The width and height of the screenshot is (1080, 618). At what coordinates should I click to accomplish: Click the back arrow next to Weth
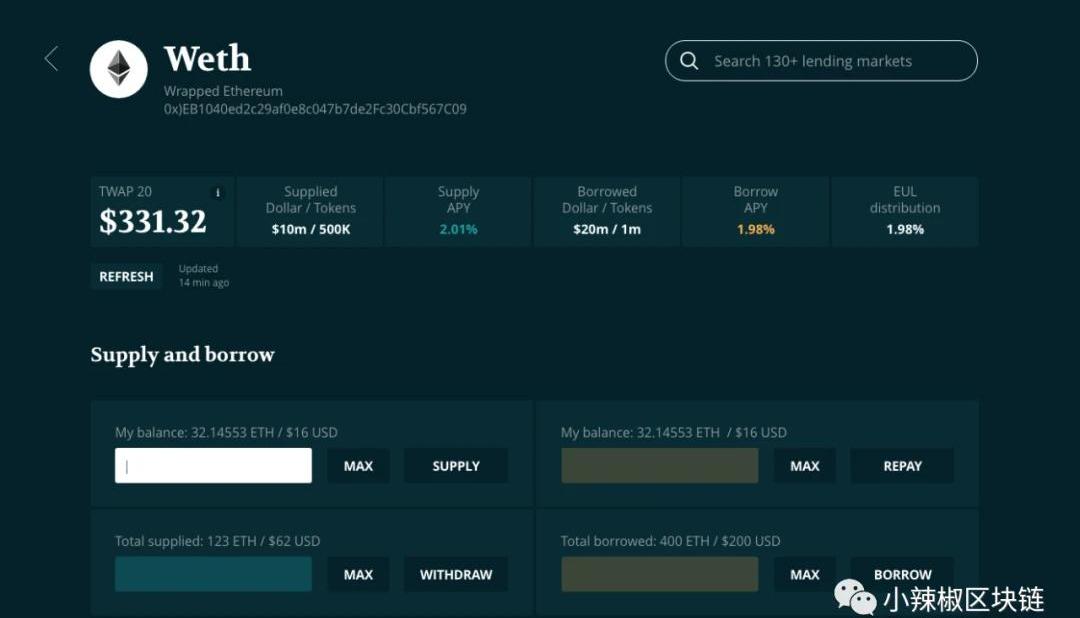point(52,59)
